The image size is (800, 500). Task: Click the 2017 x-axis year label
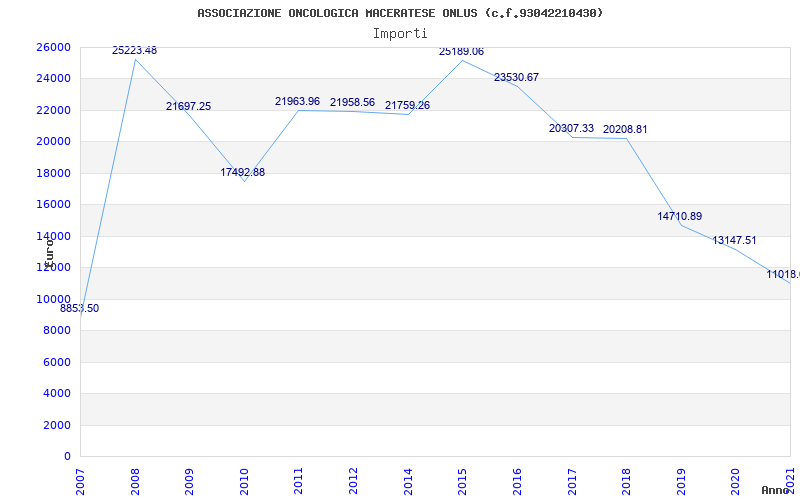tap(571, 481)
